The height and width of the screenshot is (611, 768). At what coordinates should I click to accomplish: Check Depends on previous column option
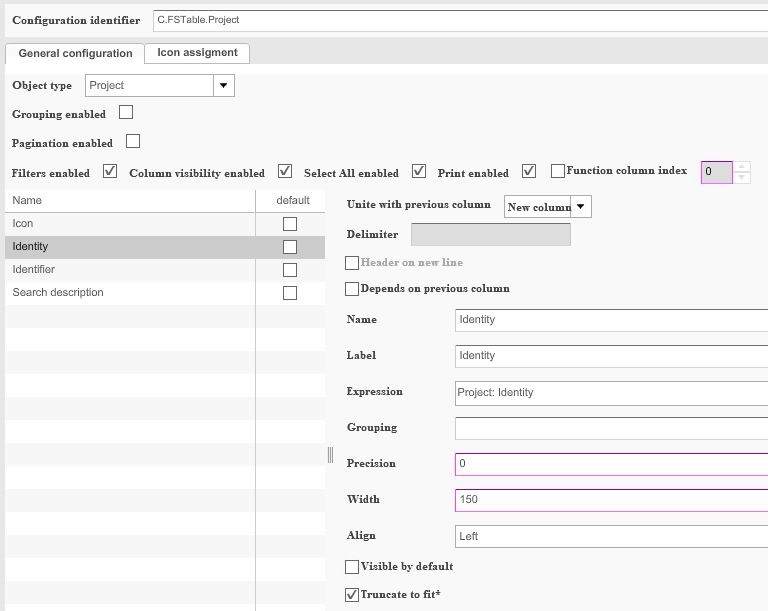click(352, 289)
